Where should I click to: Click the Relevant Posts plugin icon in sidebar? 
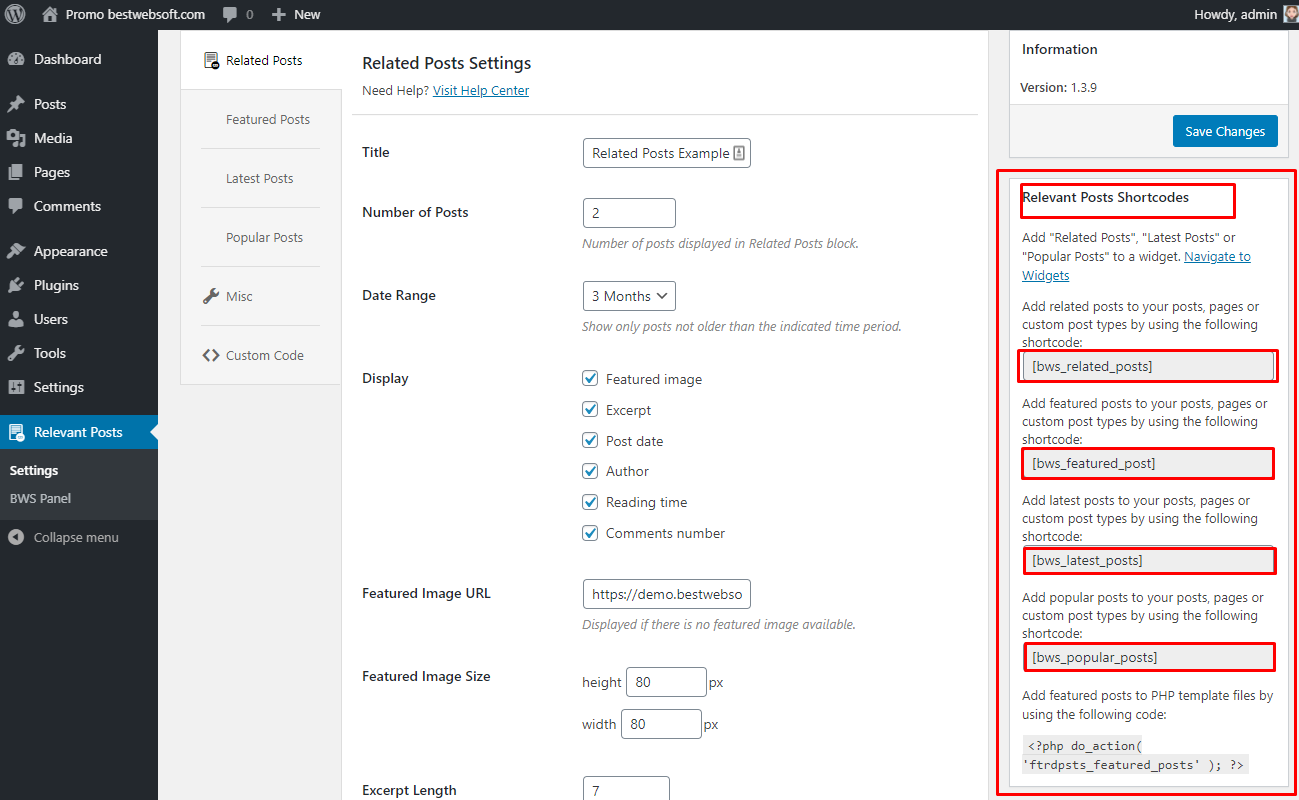[16, 432]
